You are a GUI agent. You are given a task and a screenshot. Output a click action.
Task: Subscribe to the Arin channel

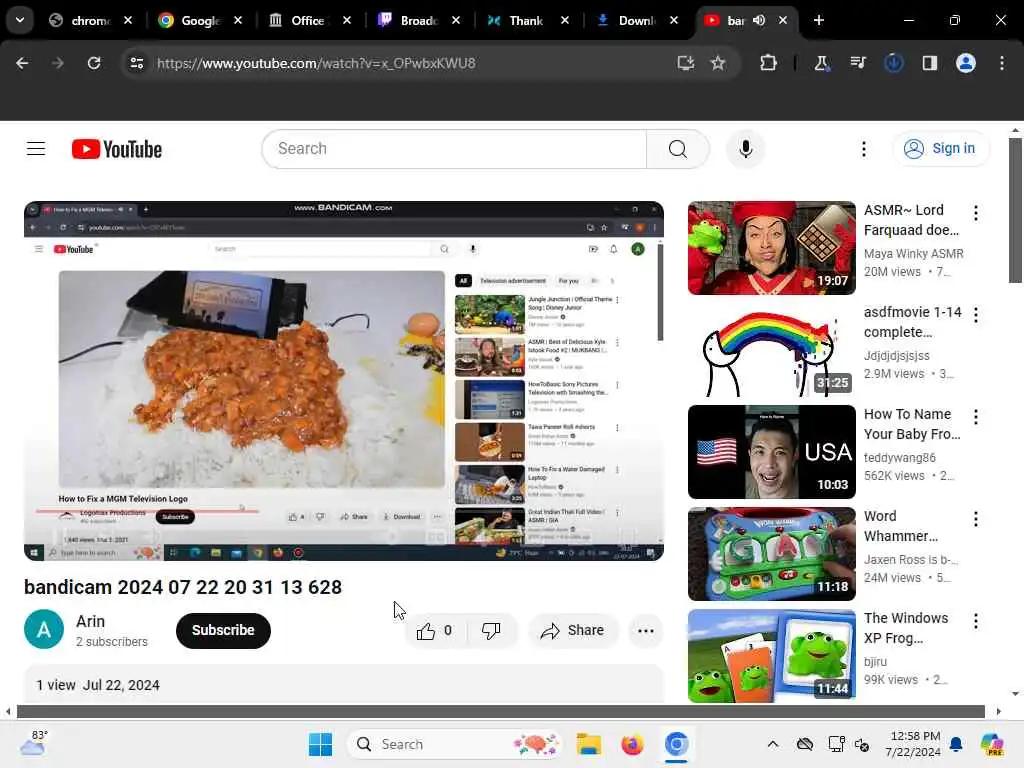pyautogui.click(x=223, y=630)
